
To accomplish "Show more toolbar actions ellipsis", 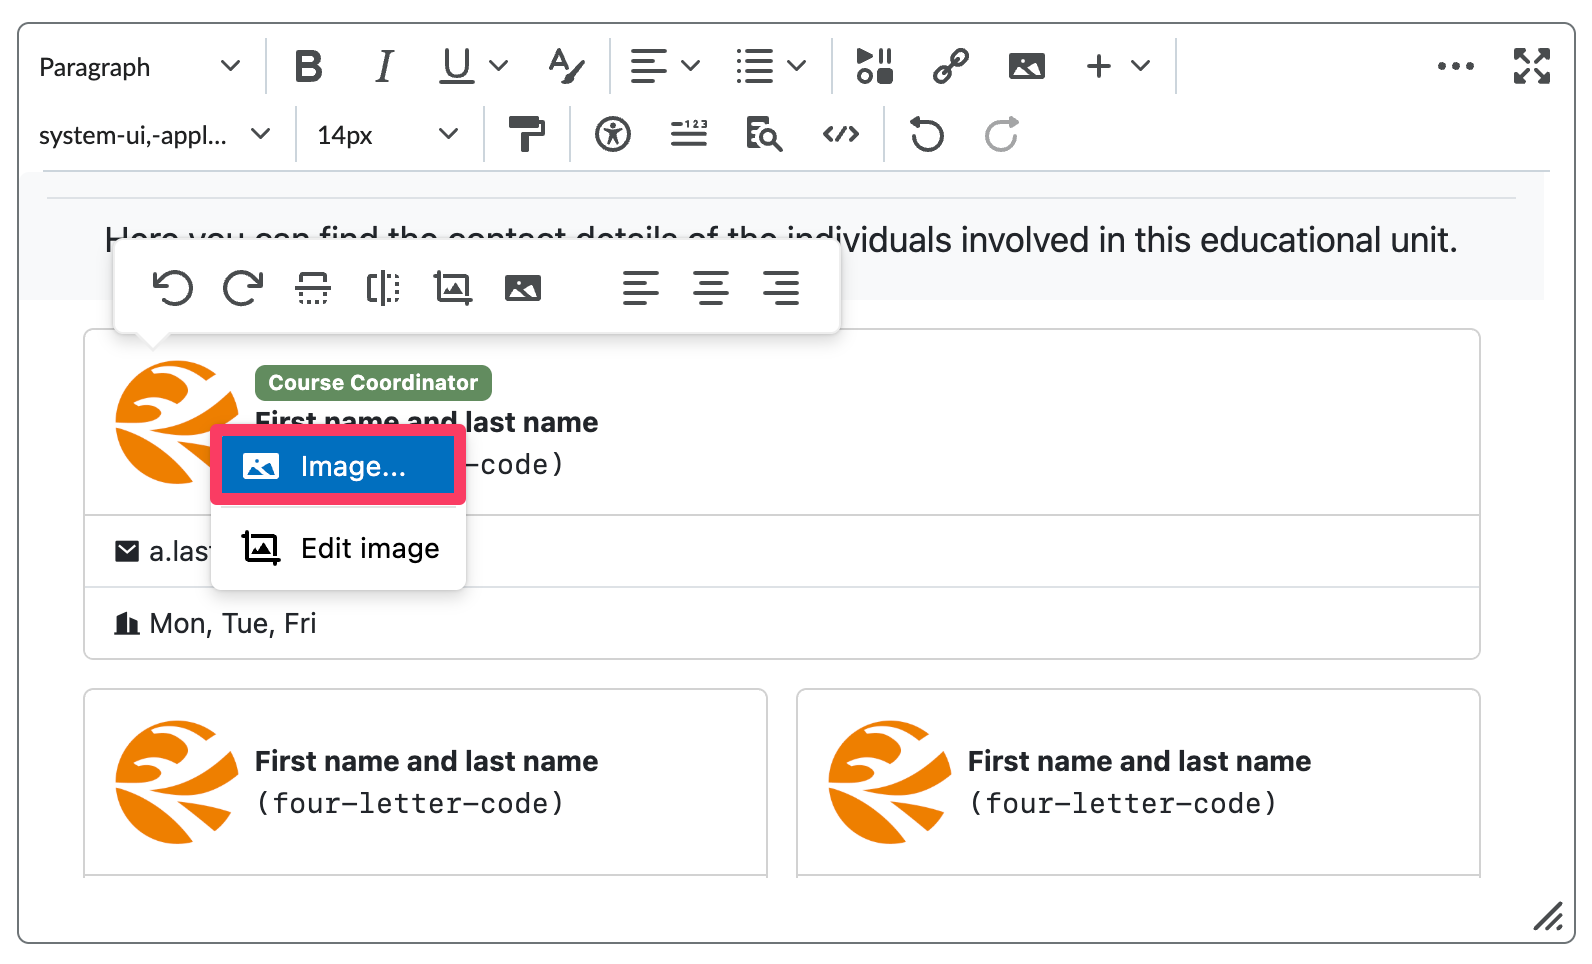I will (x=1455, y=67).
